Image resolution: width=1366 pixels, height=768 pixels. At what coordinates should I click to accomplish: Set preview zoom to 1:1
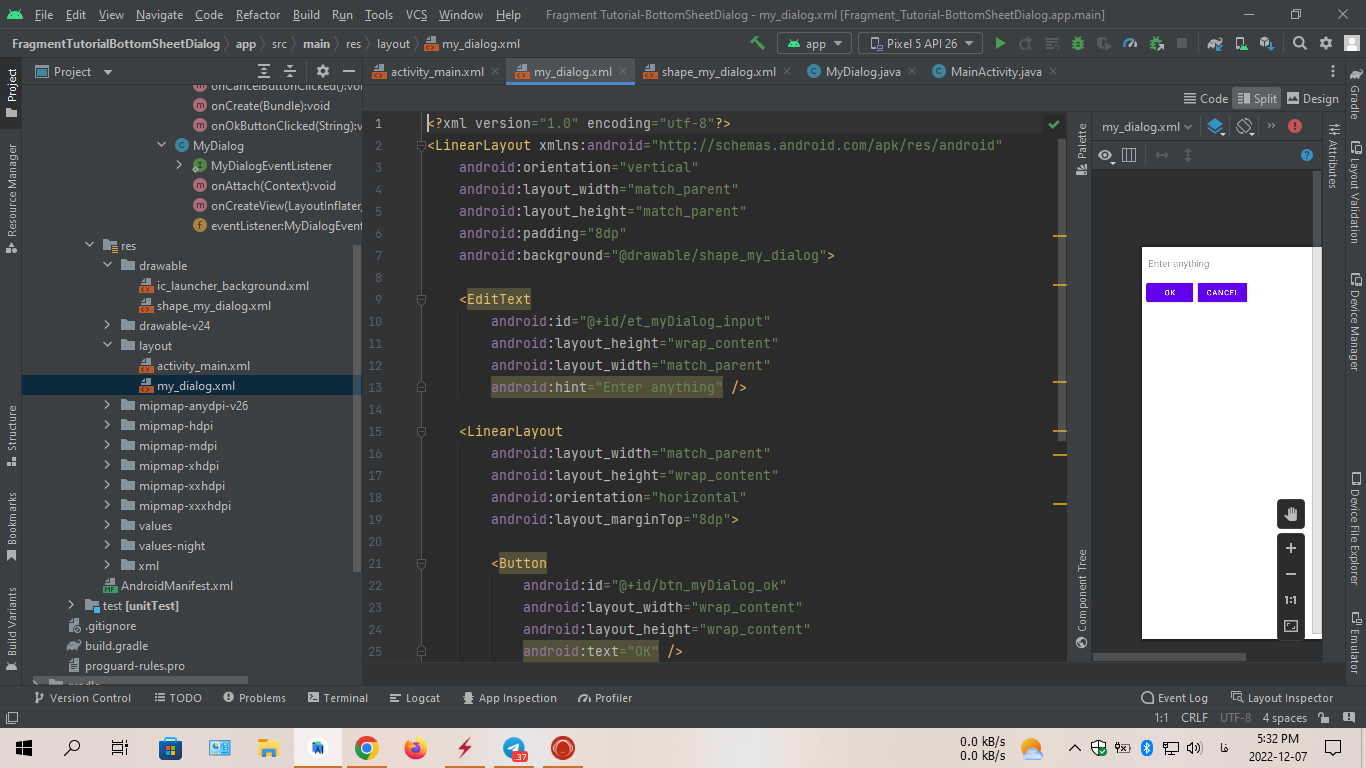point(1291,600)
